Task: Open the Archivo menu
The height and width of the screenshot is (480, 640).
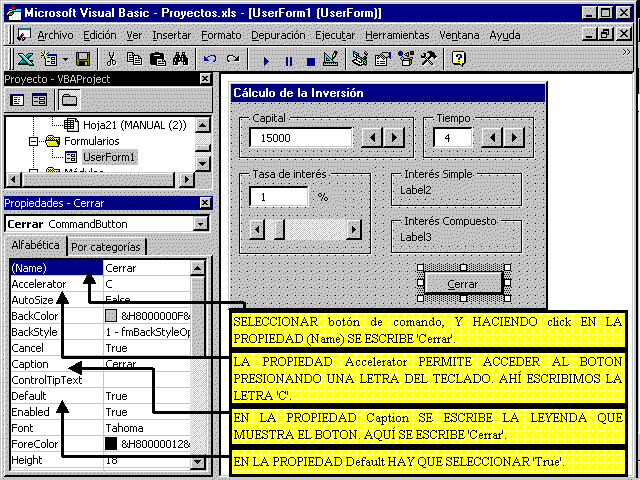Action: [x=55, y=36]
